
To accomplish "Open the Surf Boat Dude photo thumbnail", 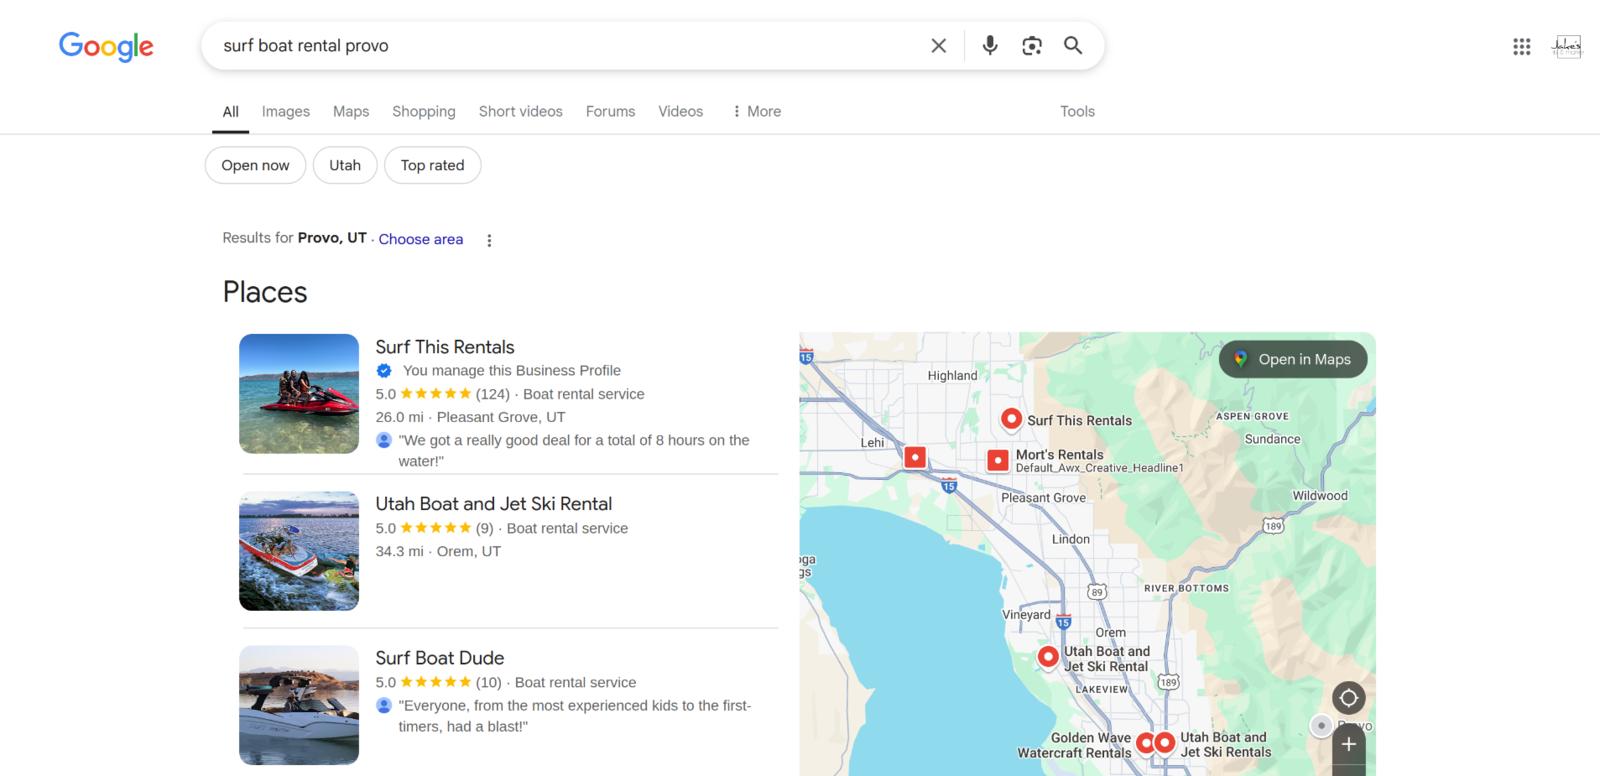I will click(x=299, y=705).
